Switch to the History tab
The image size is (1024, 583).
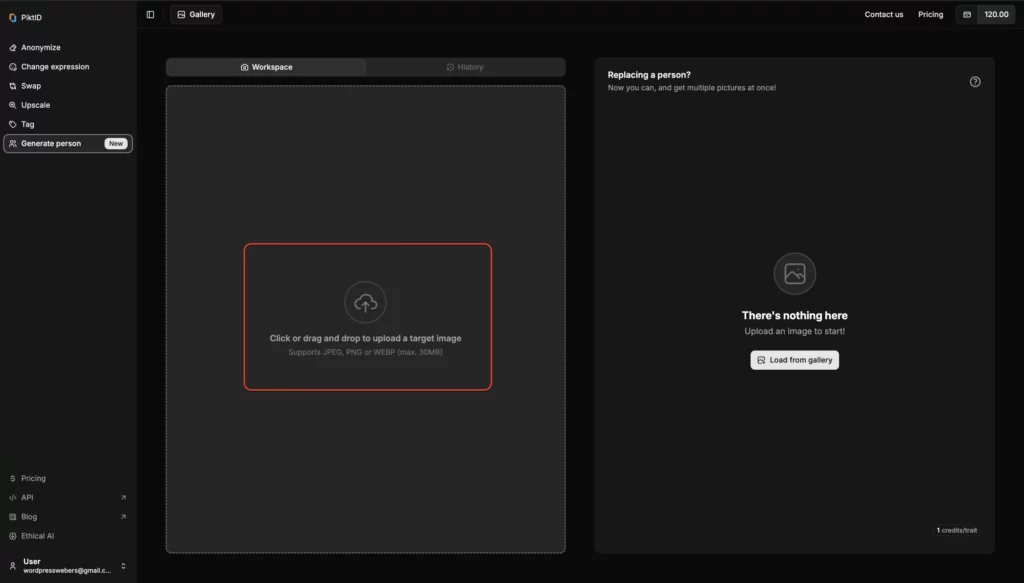pyautogui.click(x=465, y=67)
